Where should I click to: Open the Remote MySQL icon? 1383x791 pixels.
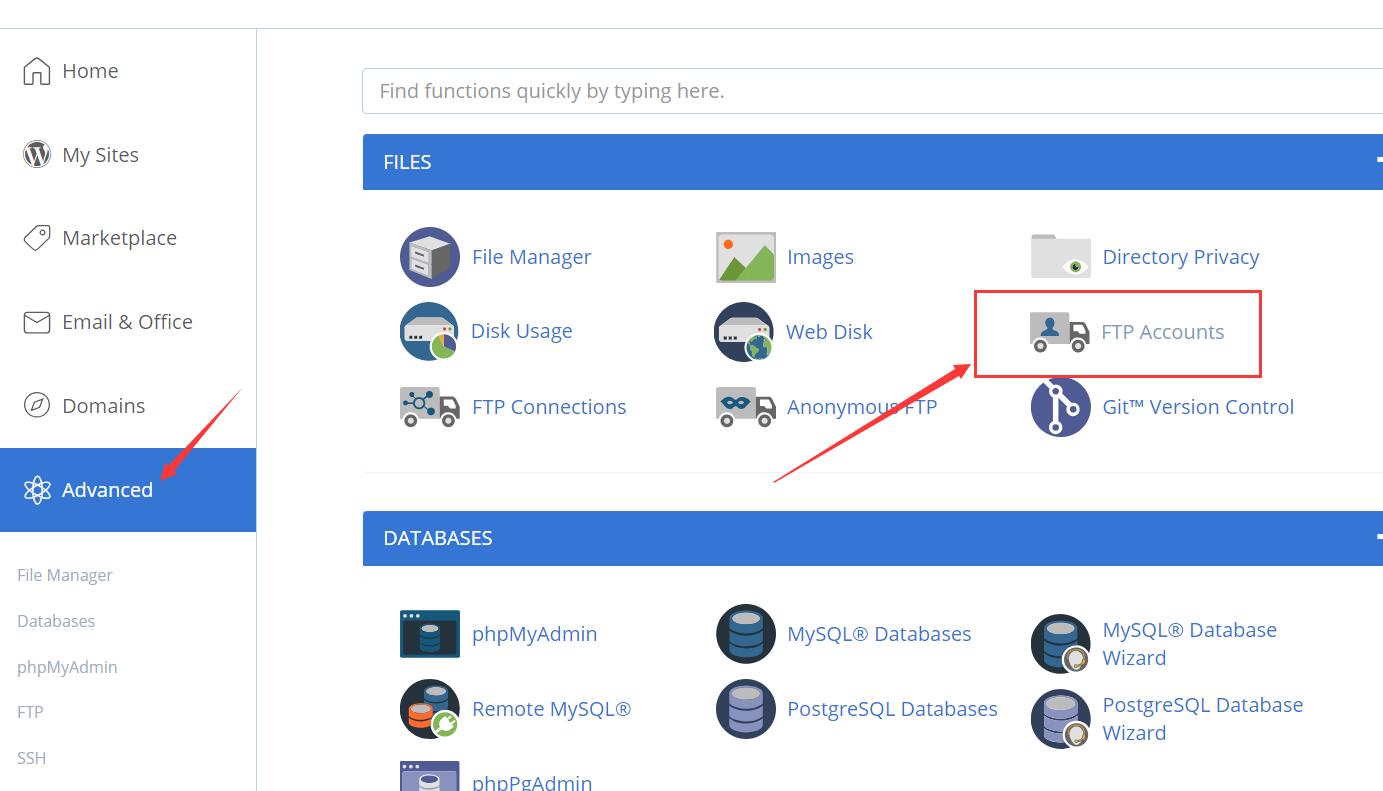click(x=429, y=709)
